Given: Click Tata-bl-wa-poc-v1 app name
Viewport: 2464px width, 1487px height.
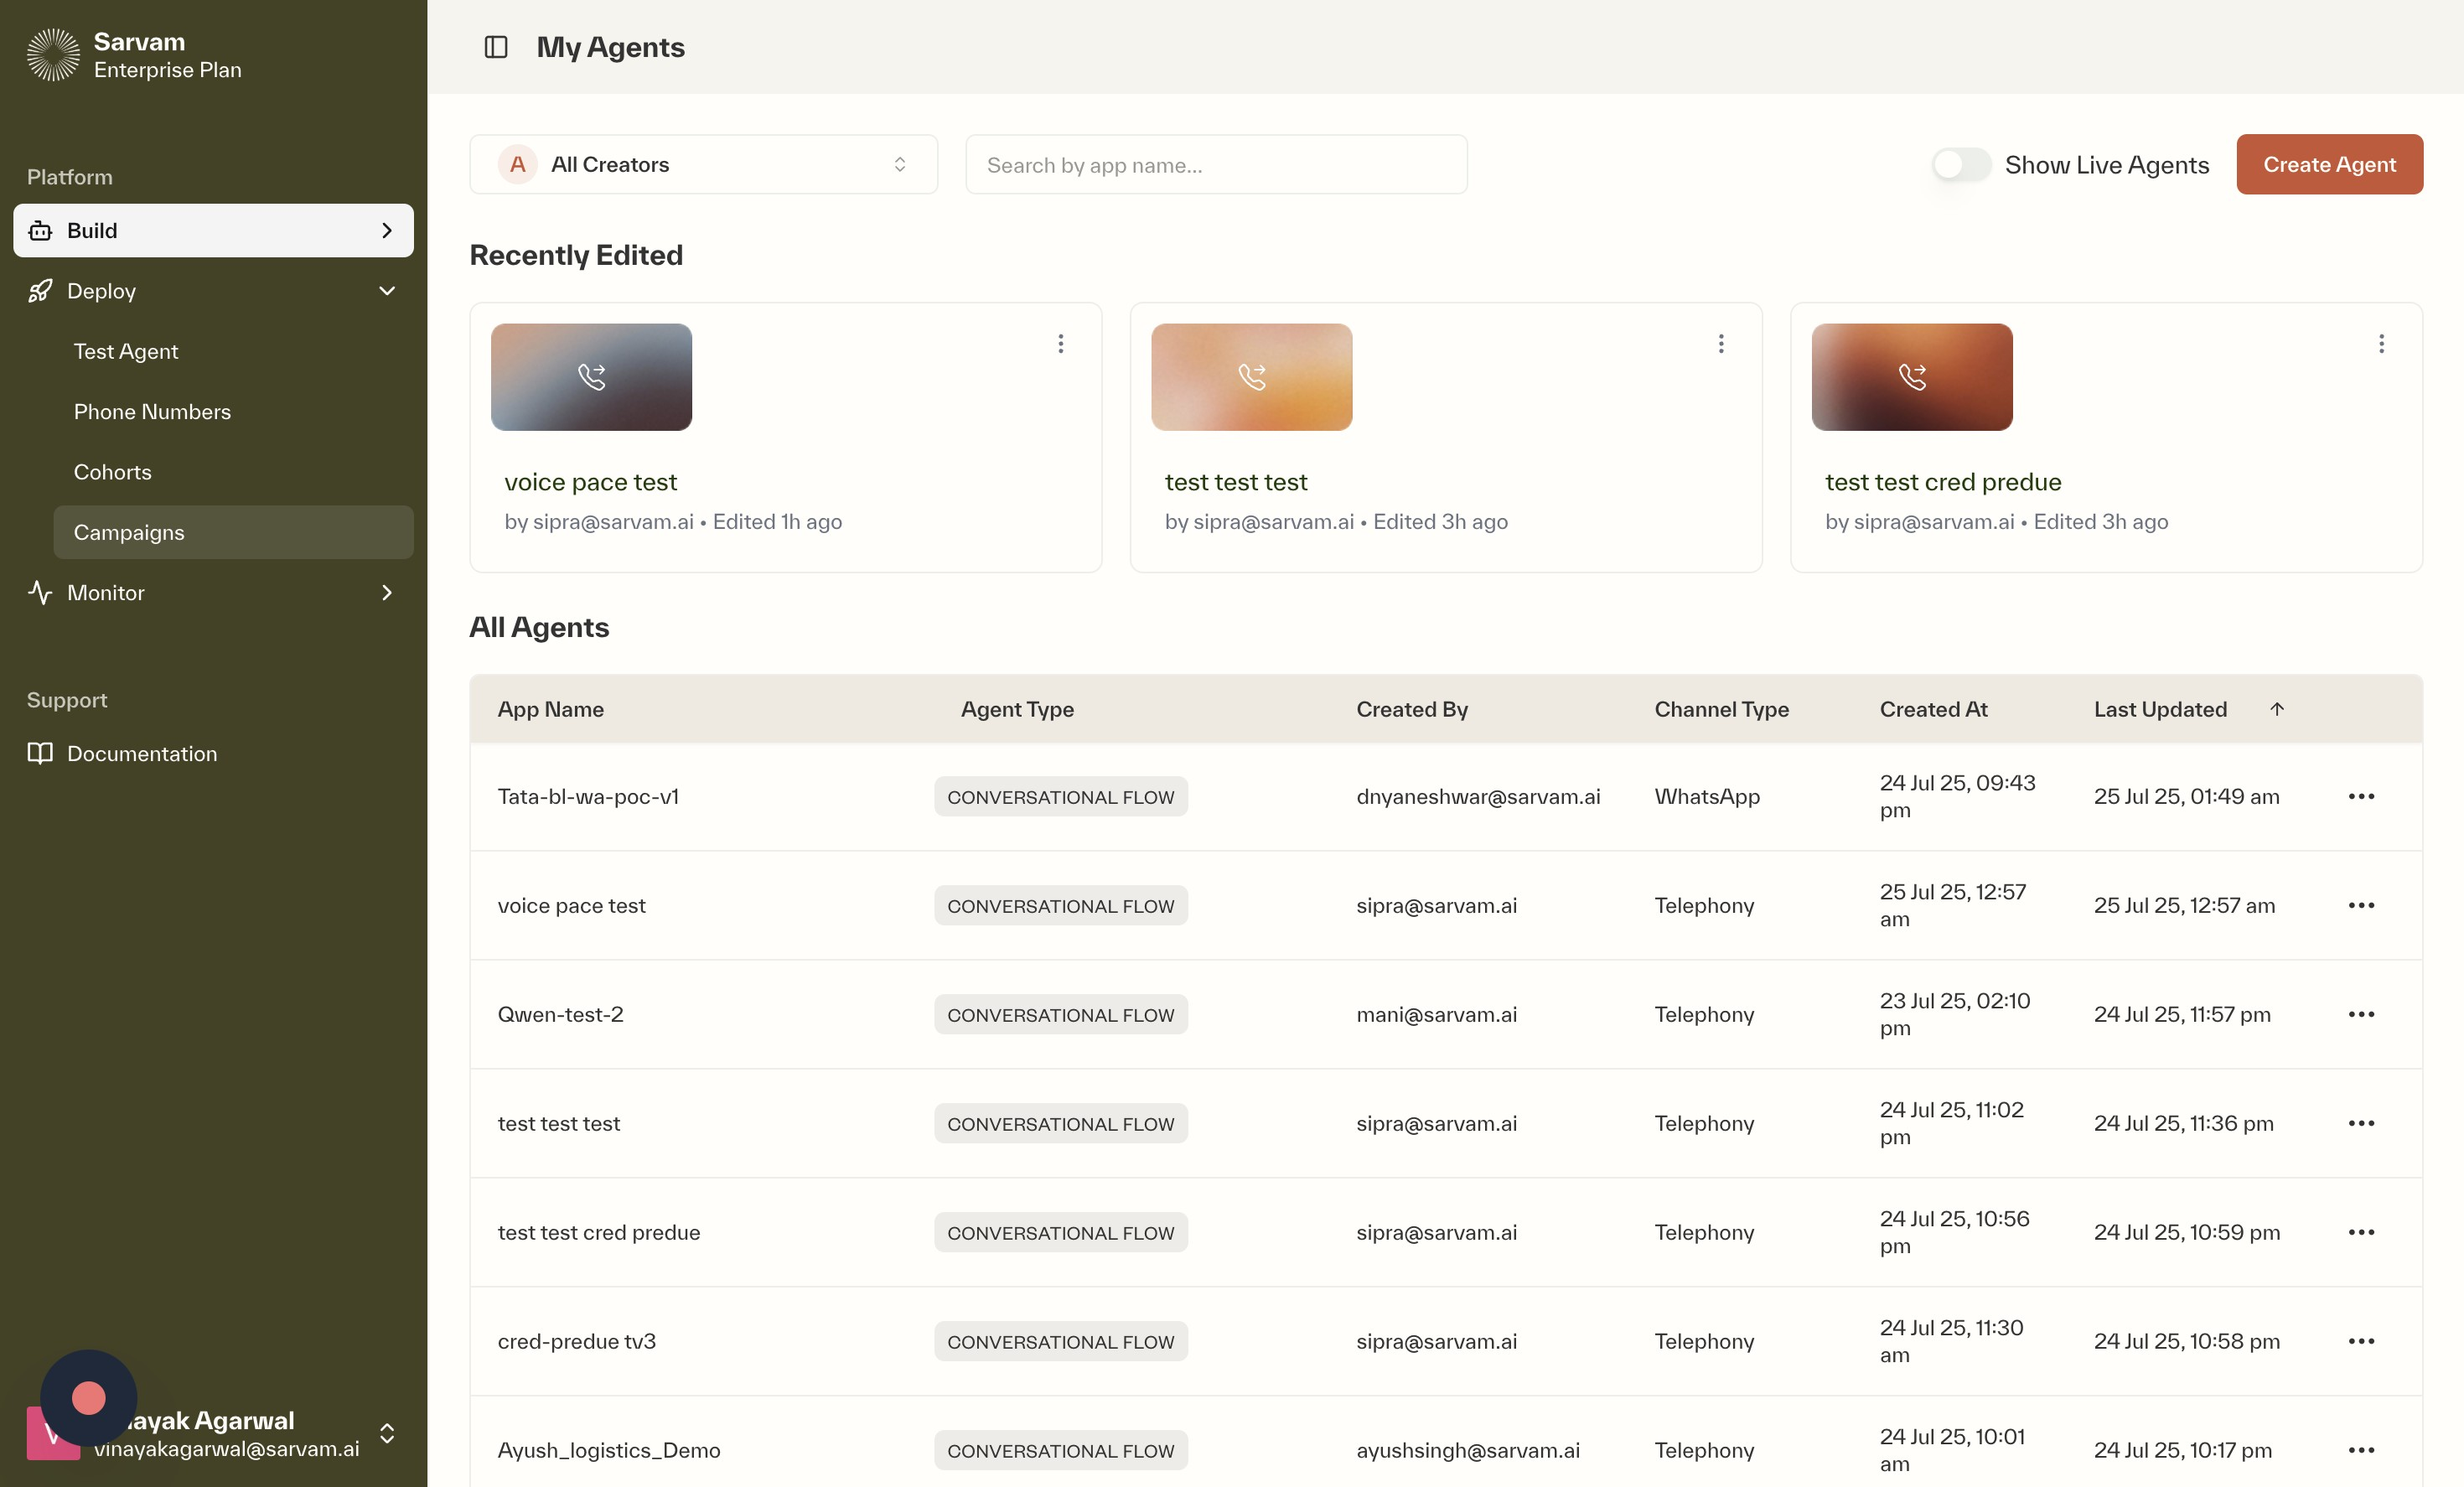Looking at the screenshot, I should pos(588,797).
